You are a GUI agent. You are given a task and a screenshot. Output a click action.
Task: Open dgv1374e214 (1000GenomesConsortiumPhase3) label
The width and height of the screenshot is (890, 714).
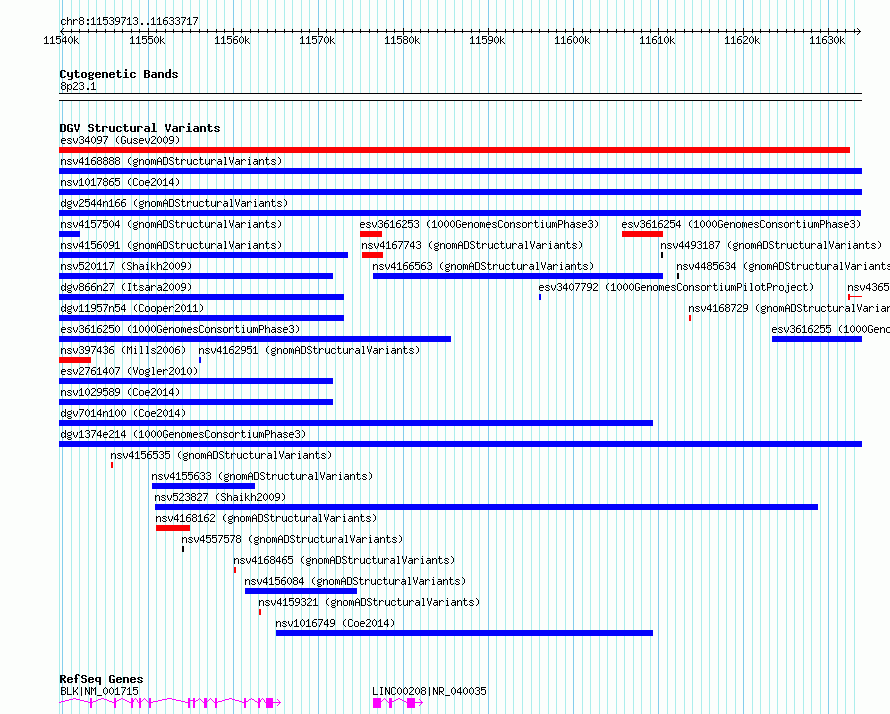click(x=183, y=434)
